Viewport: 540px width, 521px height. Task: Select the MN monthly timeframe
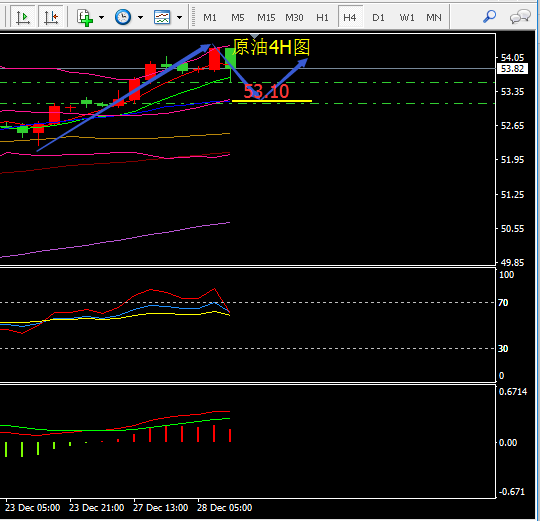point(434,17)
